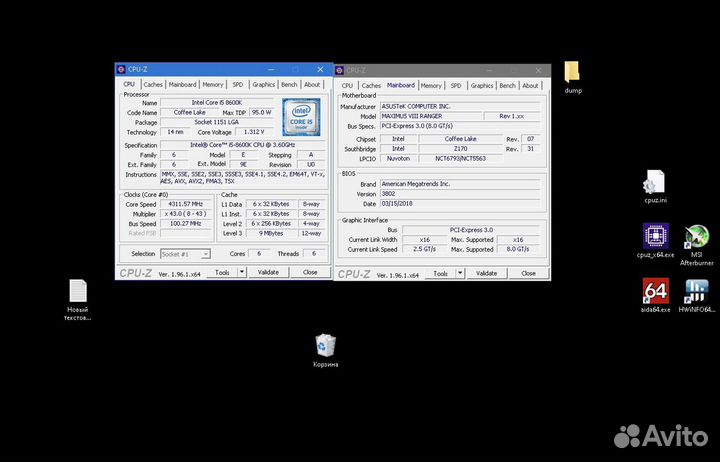Switch to Caches tab in left CPU-Z window
This screenshot has width=720, height=462.
(153, 85)
